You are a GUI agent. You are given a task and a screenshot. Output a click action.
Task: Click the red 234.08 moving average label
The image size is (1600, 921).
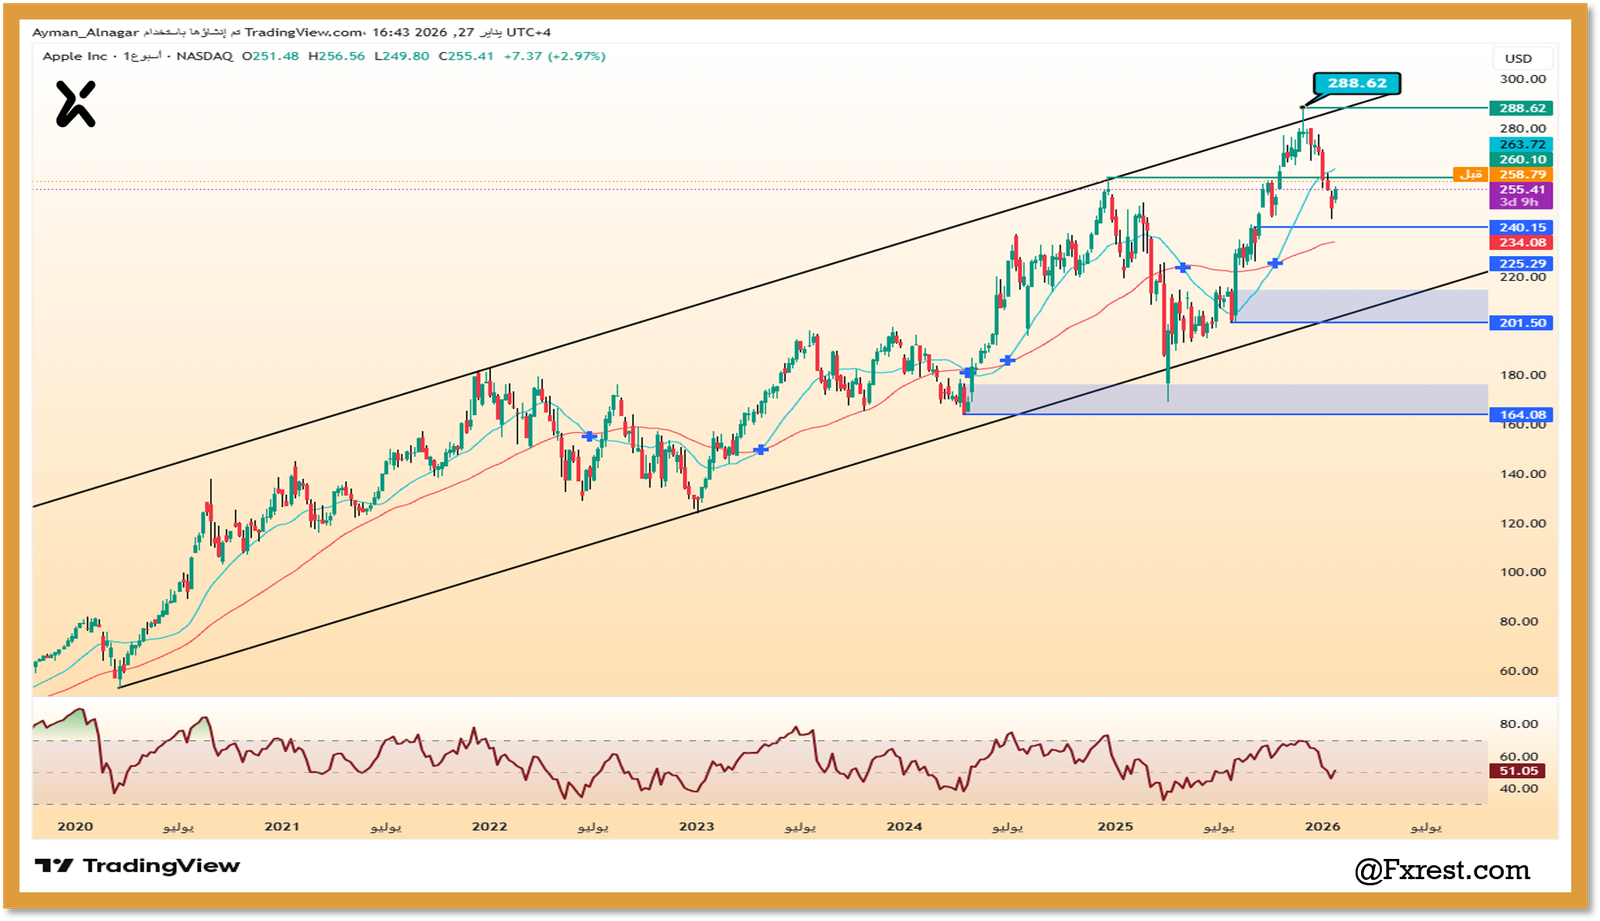pyautogui.click(x=1521, y=243)
